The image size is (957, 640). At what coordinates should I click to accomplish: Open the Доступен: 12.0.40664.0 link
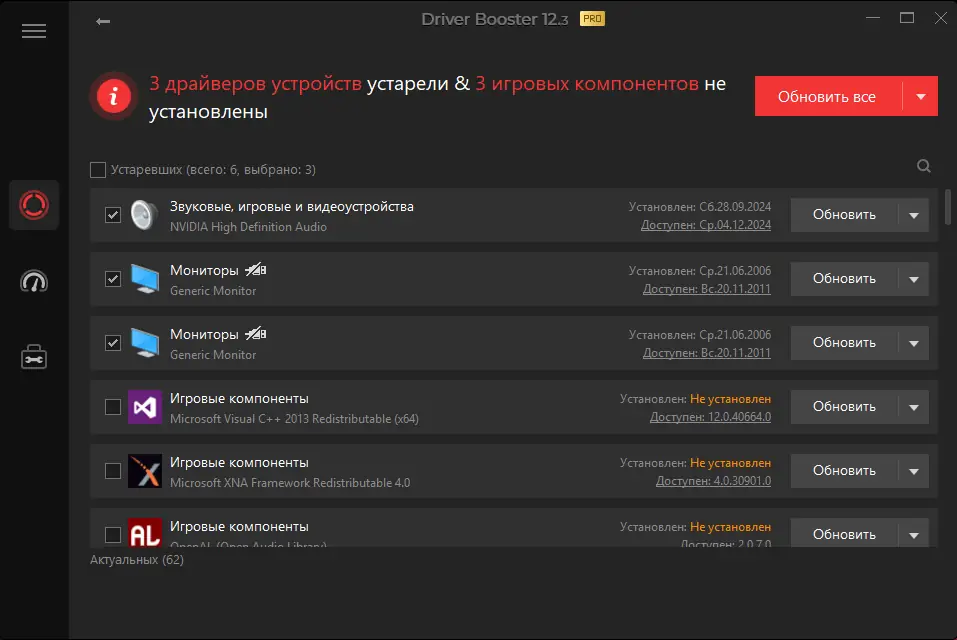710,417
